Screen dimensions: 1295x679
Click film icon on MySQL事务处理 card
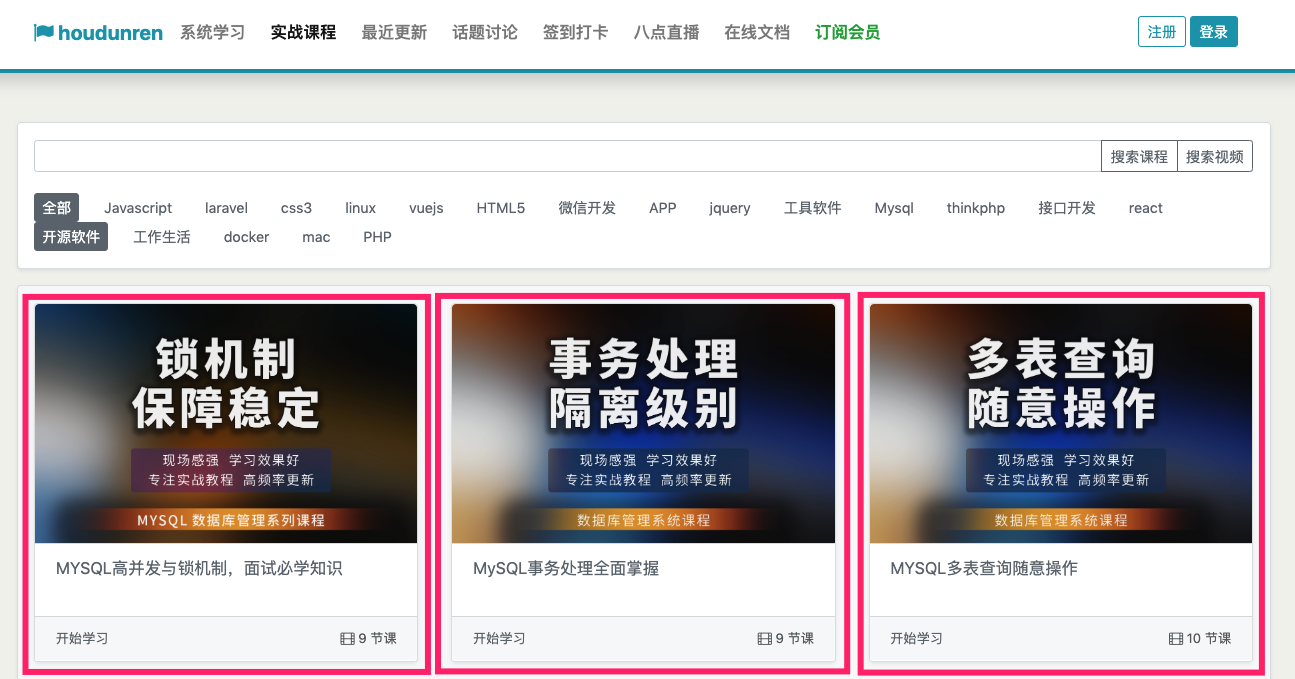click(x=765, y=638)
